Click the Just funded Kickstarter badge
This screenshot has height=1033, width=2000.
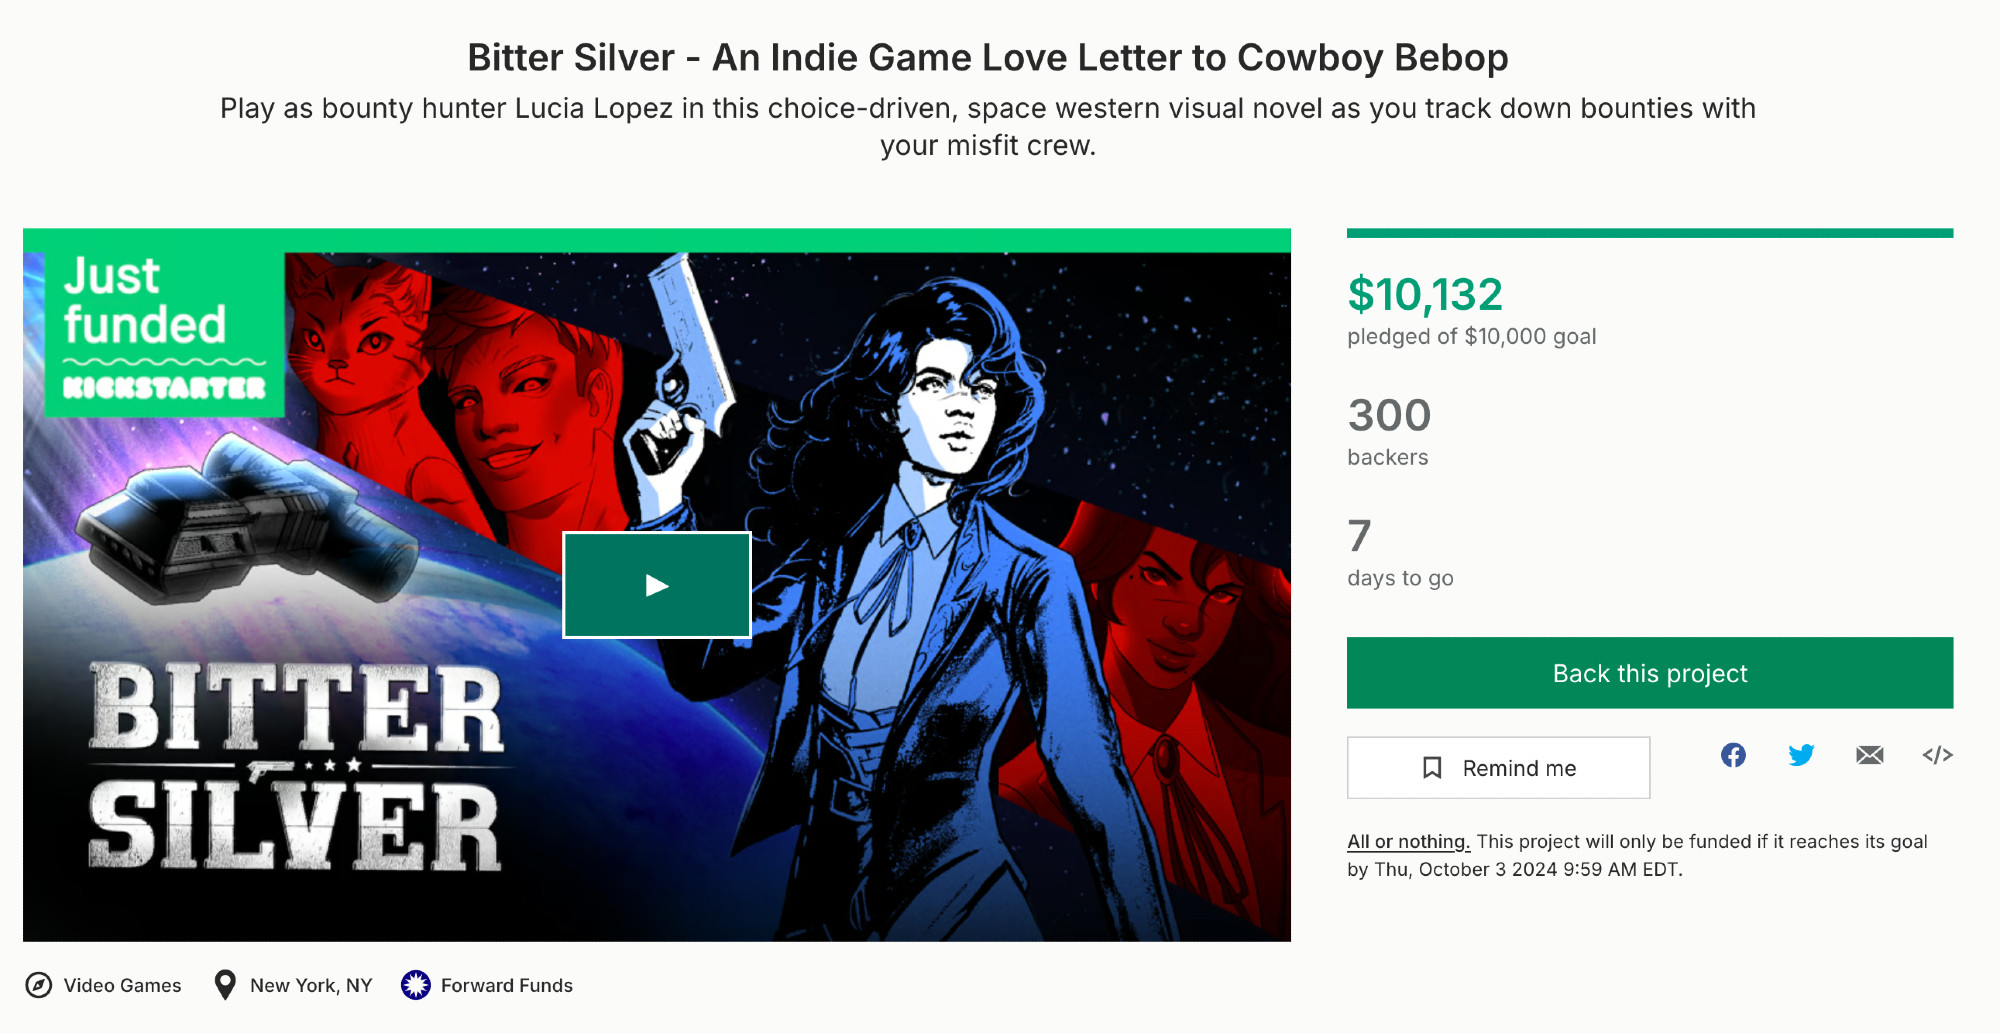click(x=165, y=332)
